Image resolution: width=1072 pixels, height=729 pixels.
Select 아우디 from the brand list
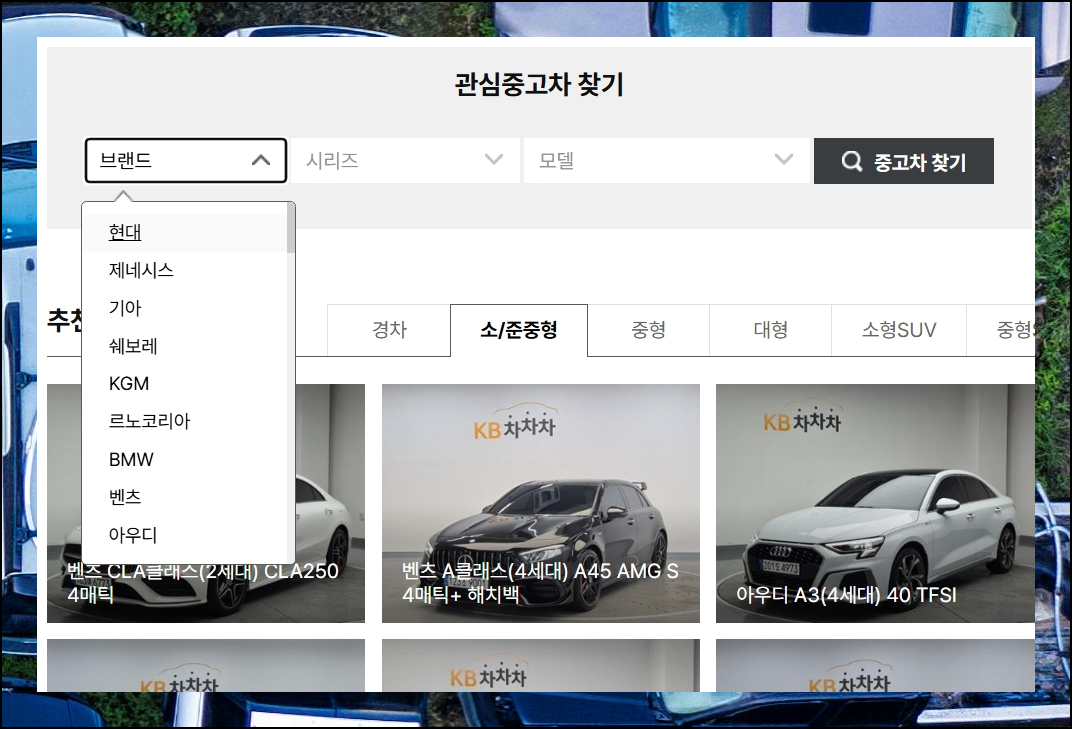tap(185, 535)
